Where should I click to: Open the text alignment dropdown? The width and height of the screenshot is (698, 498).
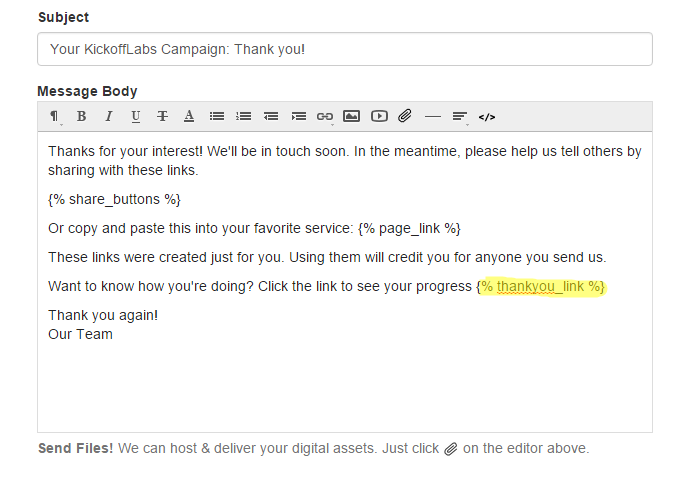pos(460,117)
